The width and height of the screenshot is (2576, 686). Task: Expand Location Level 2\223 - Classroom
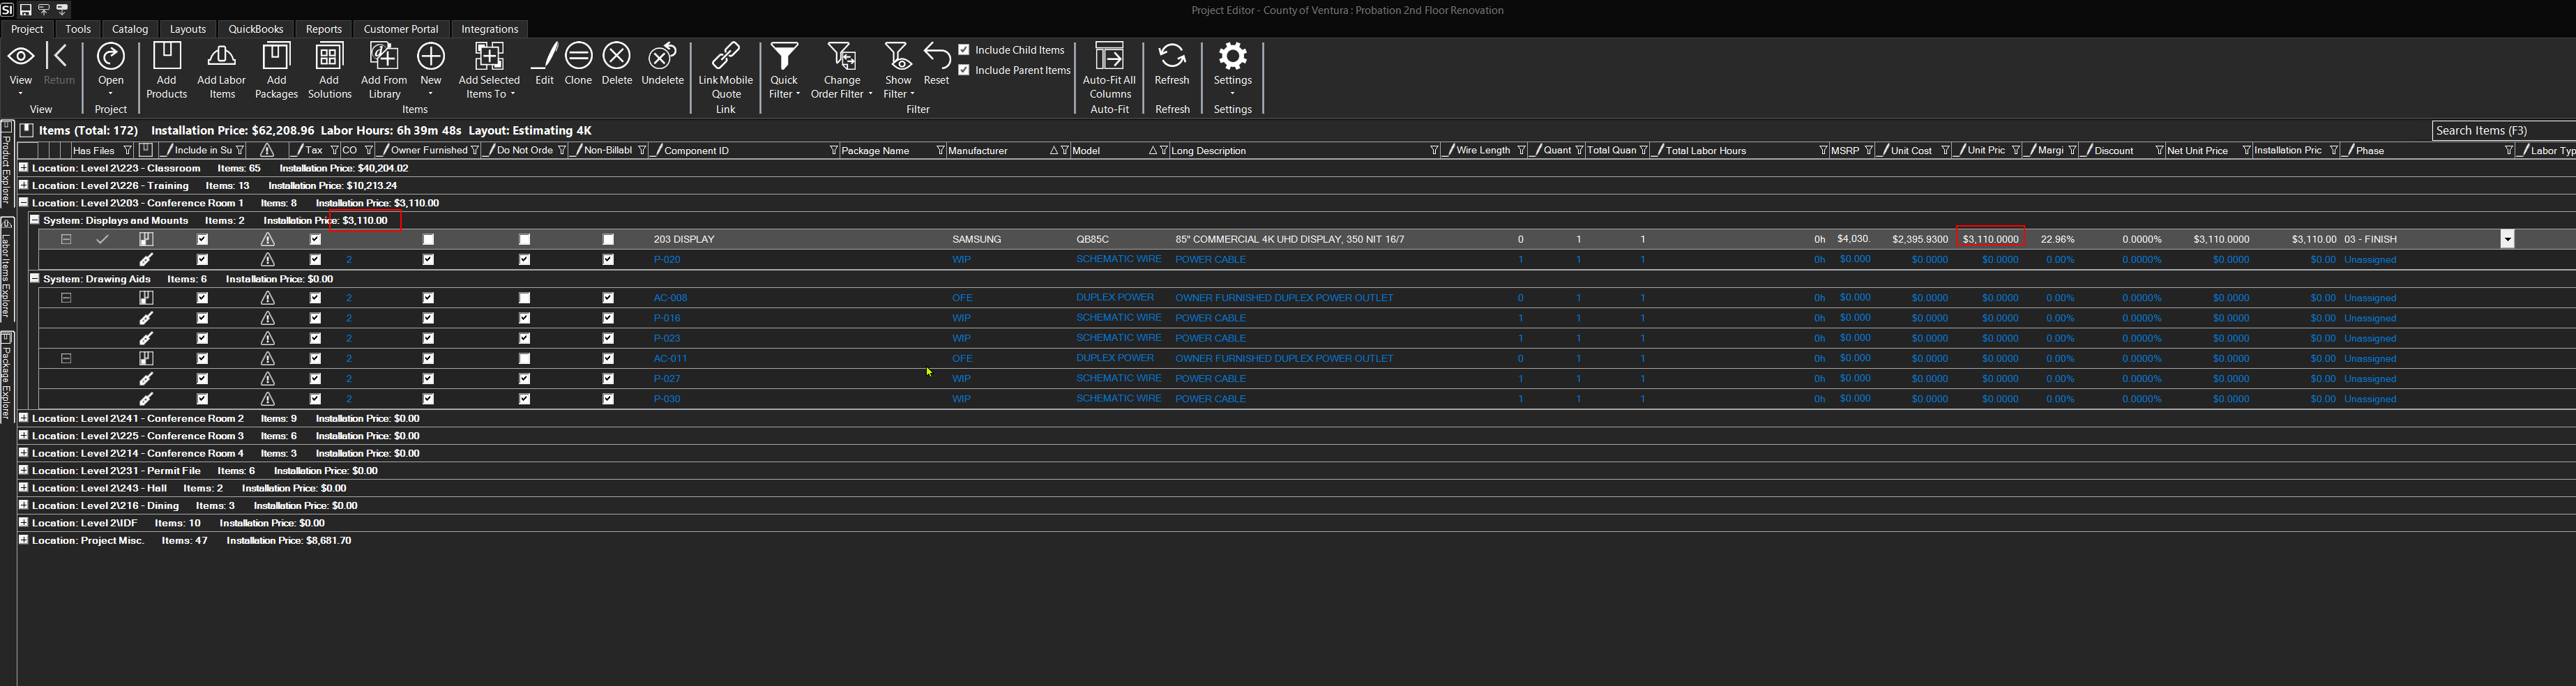23,167
